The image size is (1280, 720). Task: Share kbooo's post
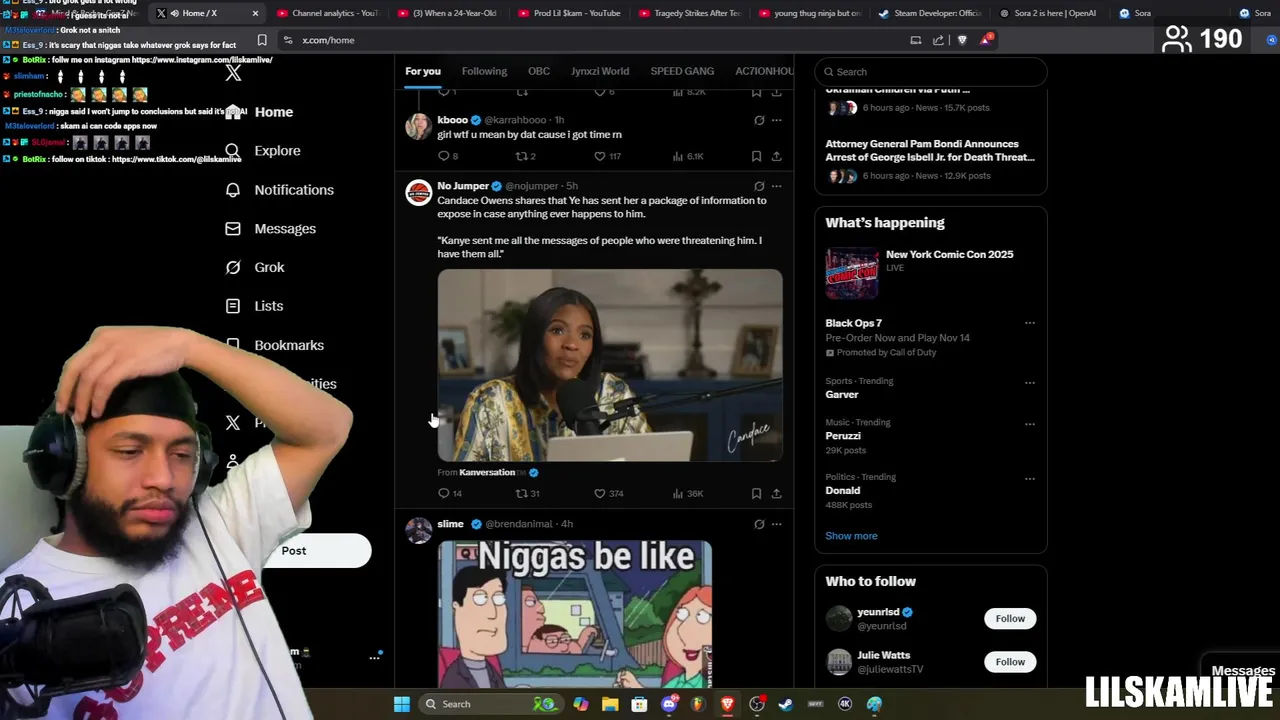pyautogui.click(x=776, y=156)
